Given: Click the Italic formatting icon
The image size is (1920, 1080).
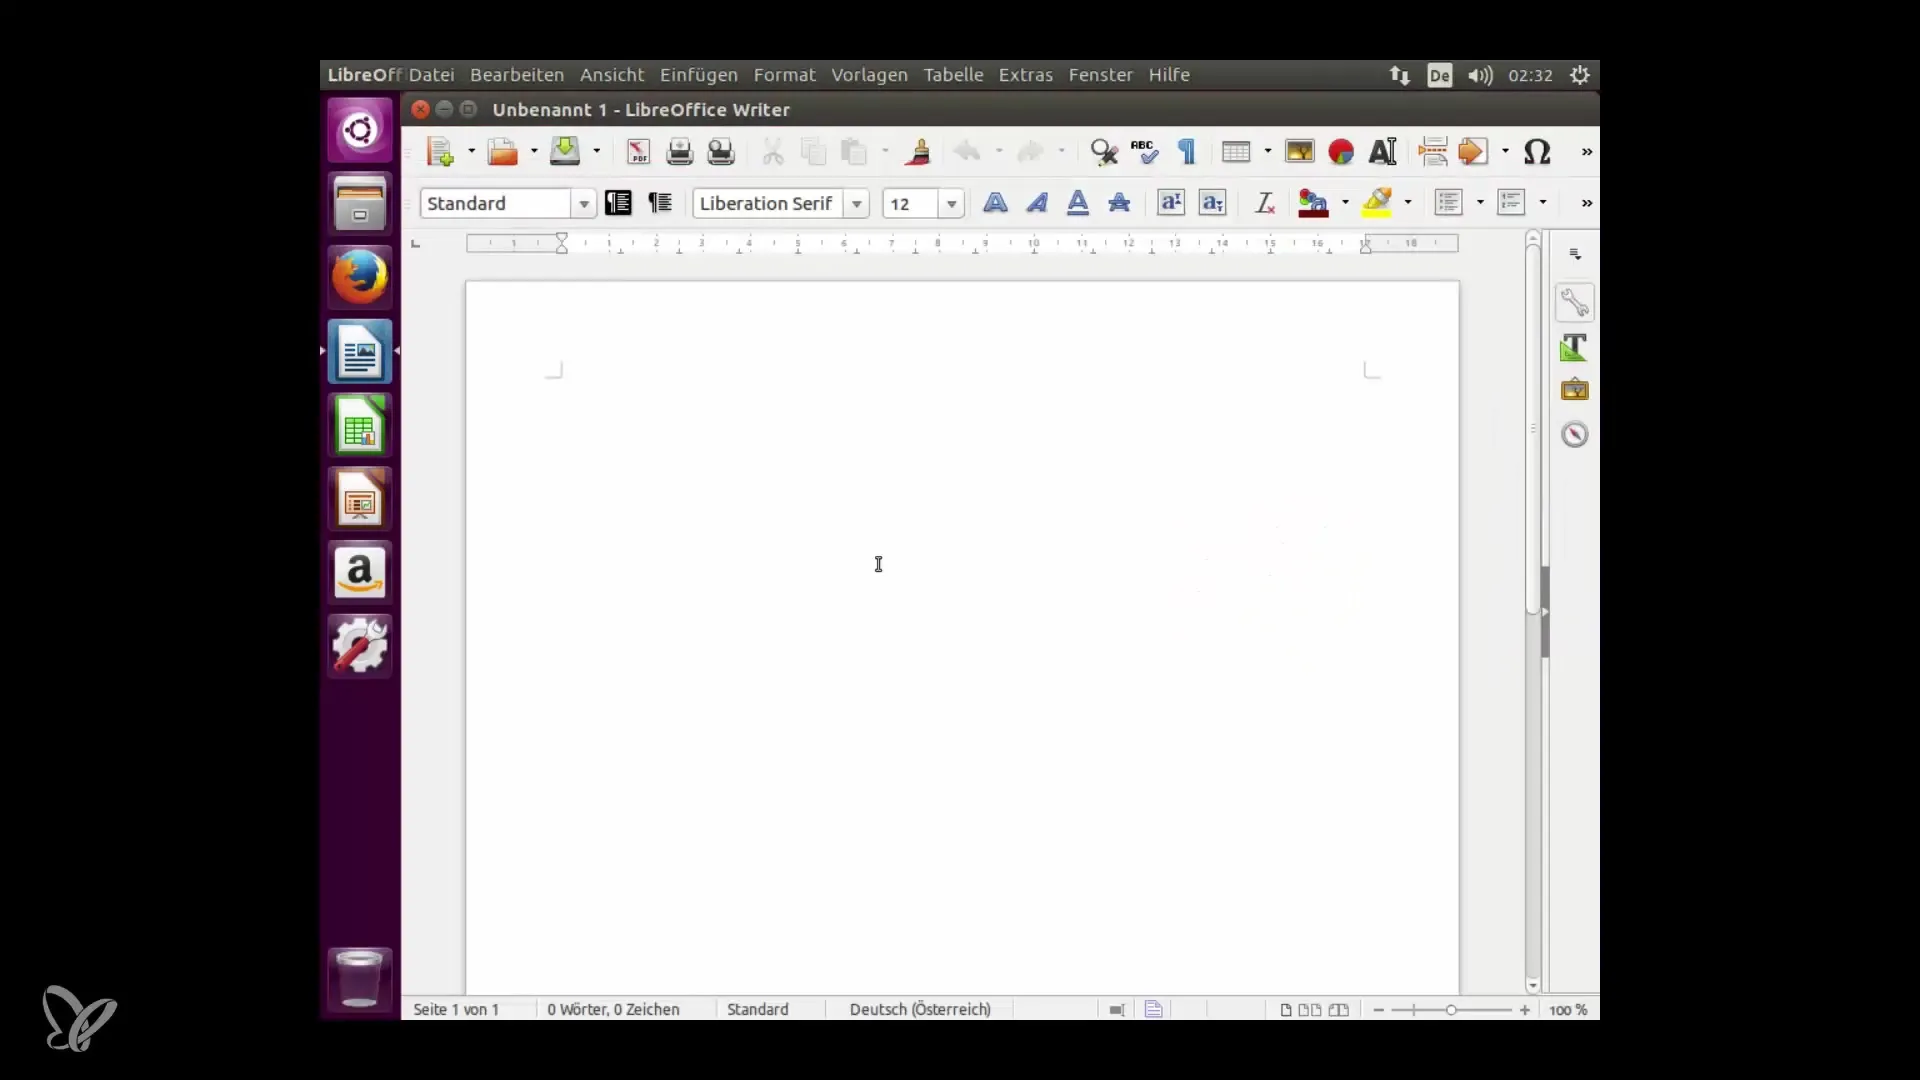Looking at the screenshot, I should point(1037,203).
